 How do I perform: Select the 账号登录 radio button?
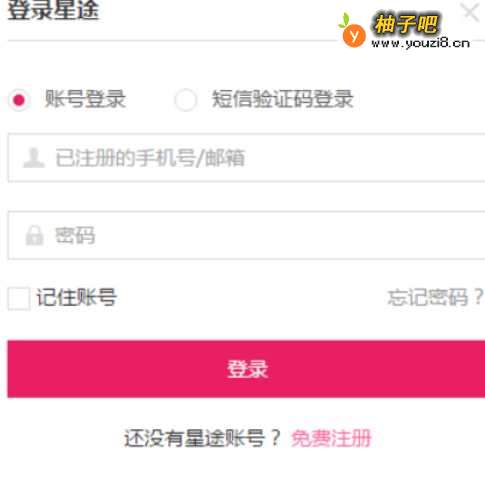[19, 100]
